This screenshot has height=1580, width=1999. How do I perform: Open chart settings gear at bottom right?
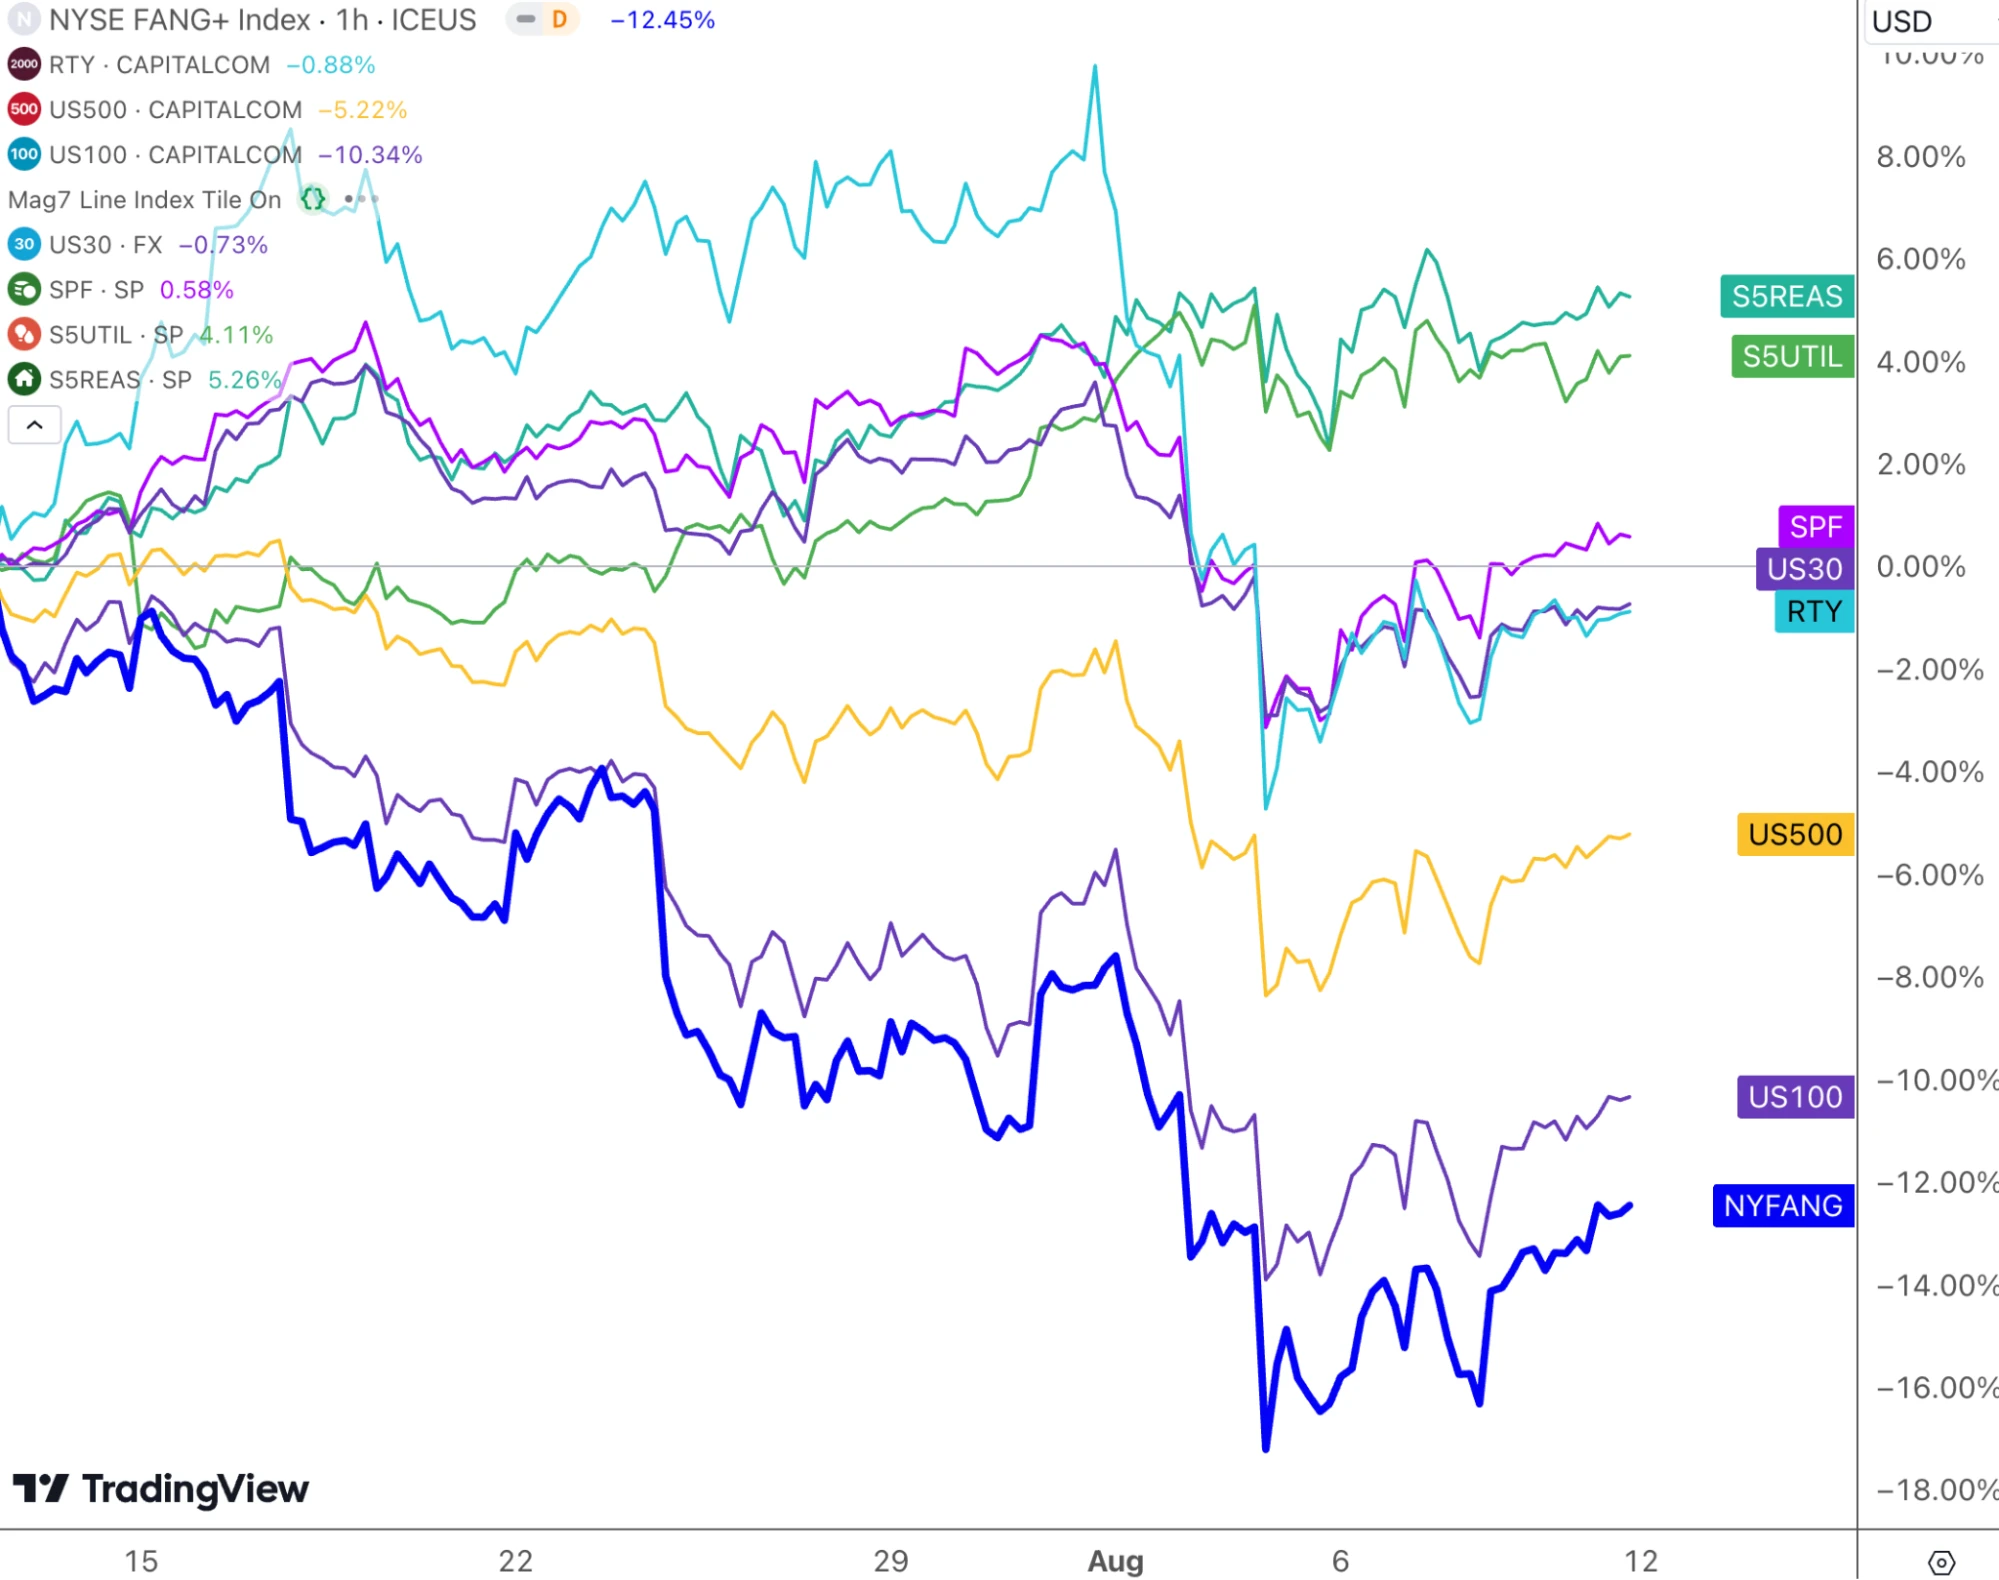pos(1941,1562)
